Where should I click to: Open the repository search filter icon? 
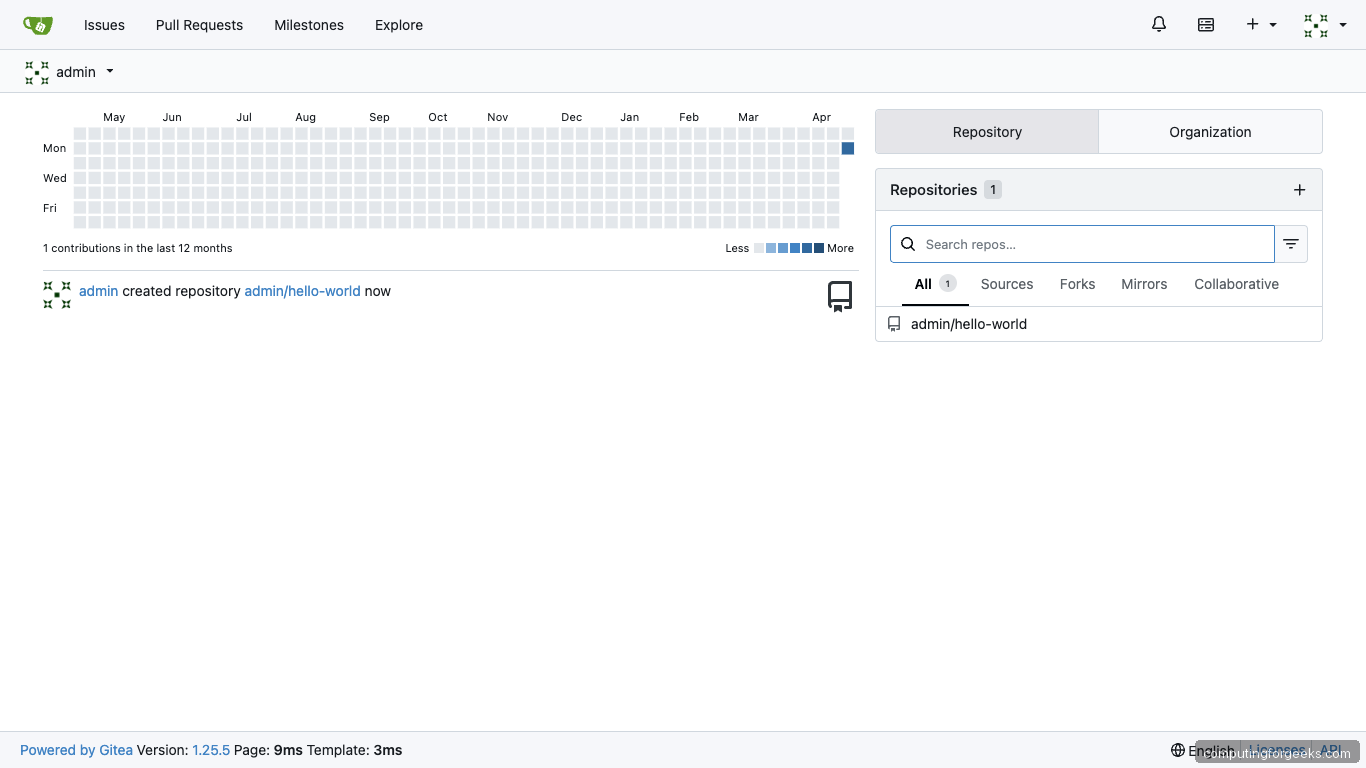tap(1291, 243)
